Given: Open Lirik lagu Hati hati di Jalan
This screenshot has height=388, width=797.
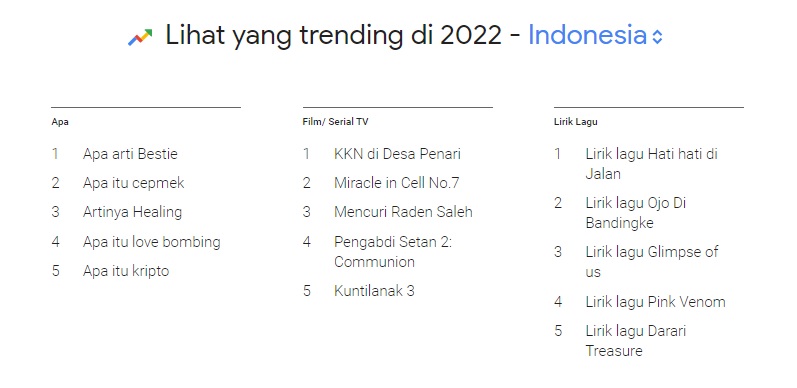Looking at the screenshot, I should 652,164.
